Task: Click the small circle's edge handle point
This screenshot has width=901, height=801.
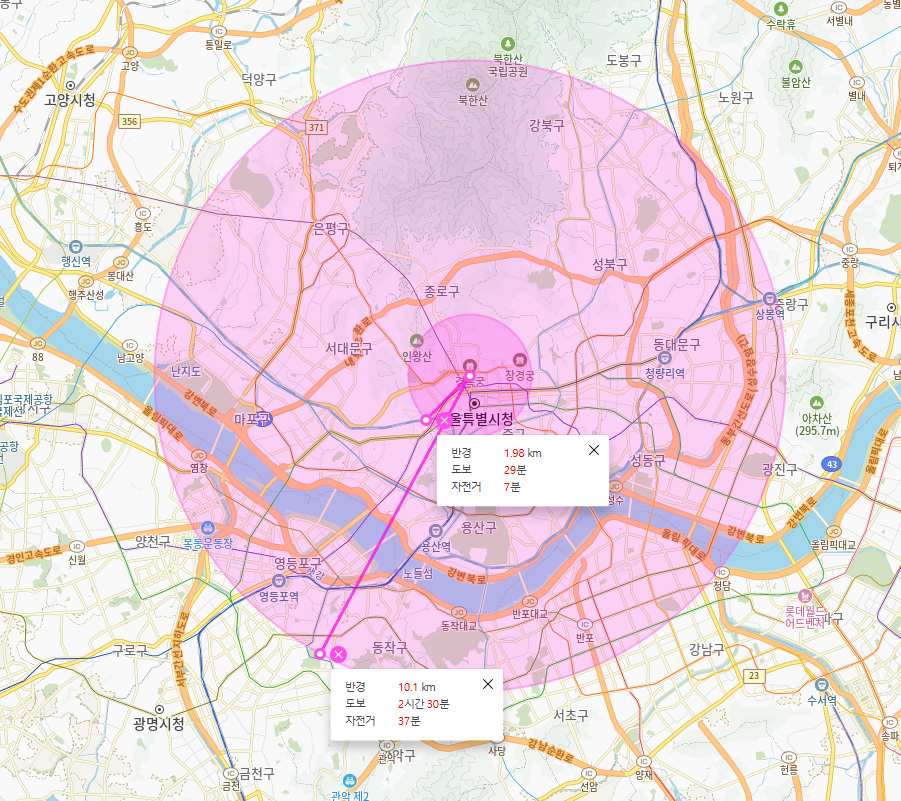Action: click(x=425, y=420)
